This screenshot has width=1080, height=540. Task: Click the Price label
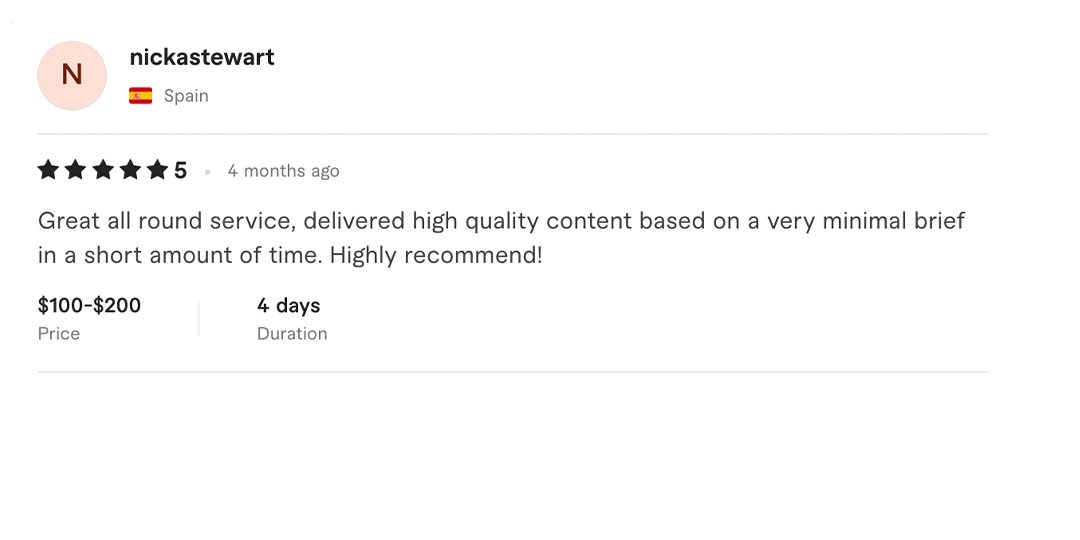click(59, 334)
